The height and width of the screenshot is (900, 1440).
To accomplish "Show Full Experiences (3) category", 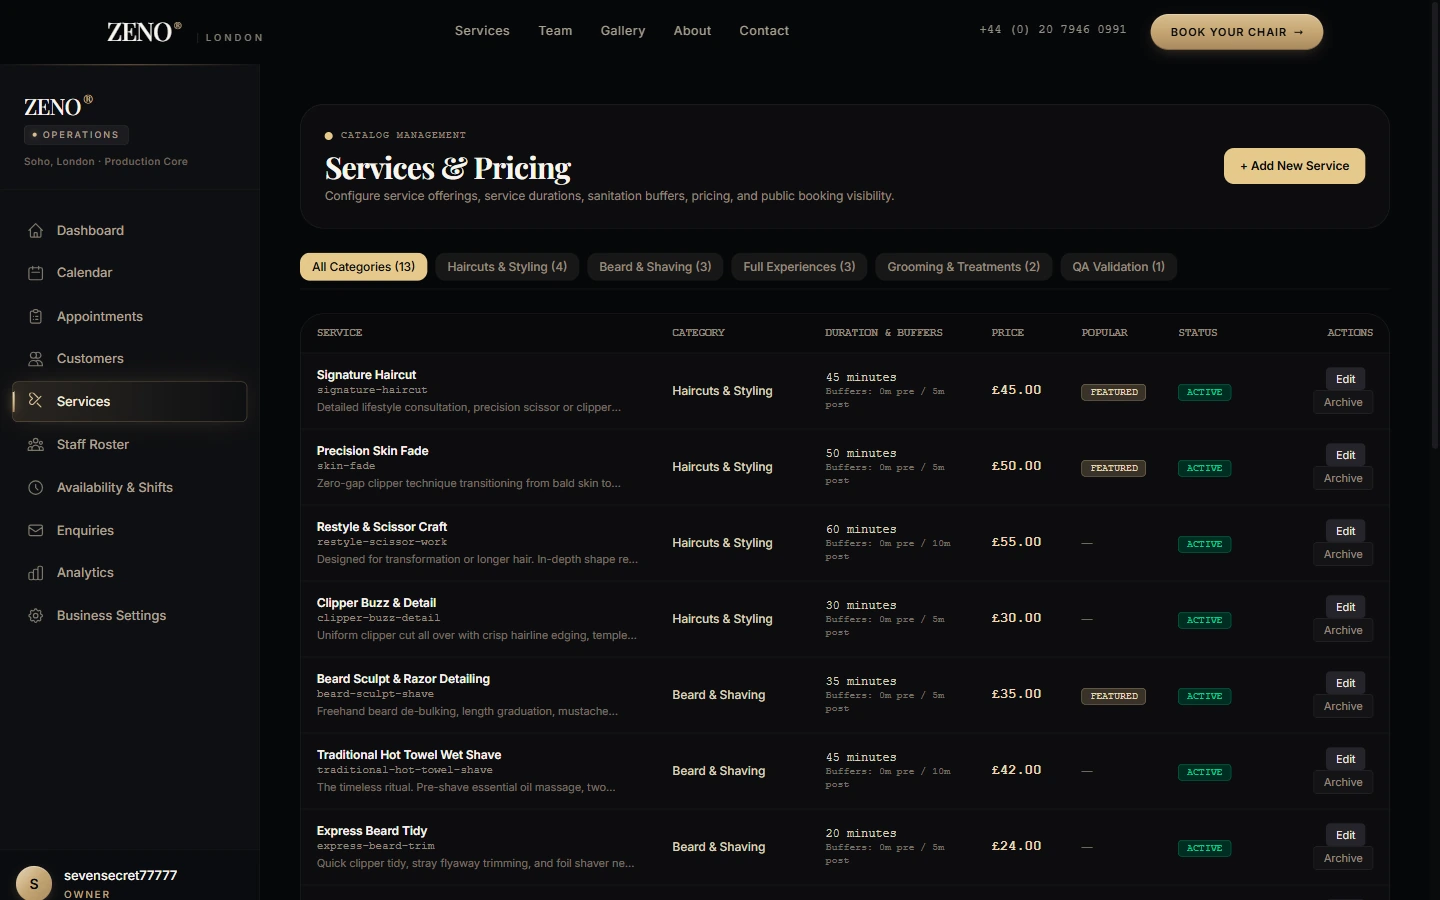I will coord(799,267).
